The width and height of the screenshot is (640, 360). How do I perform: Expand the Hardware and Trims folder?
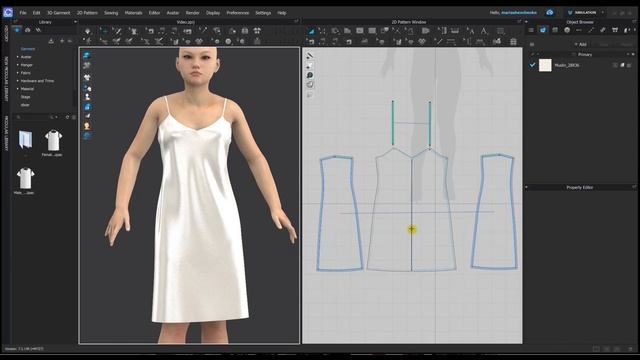[x=18, y=81]
